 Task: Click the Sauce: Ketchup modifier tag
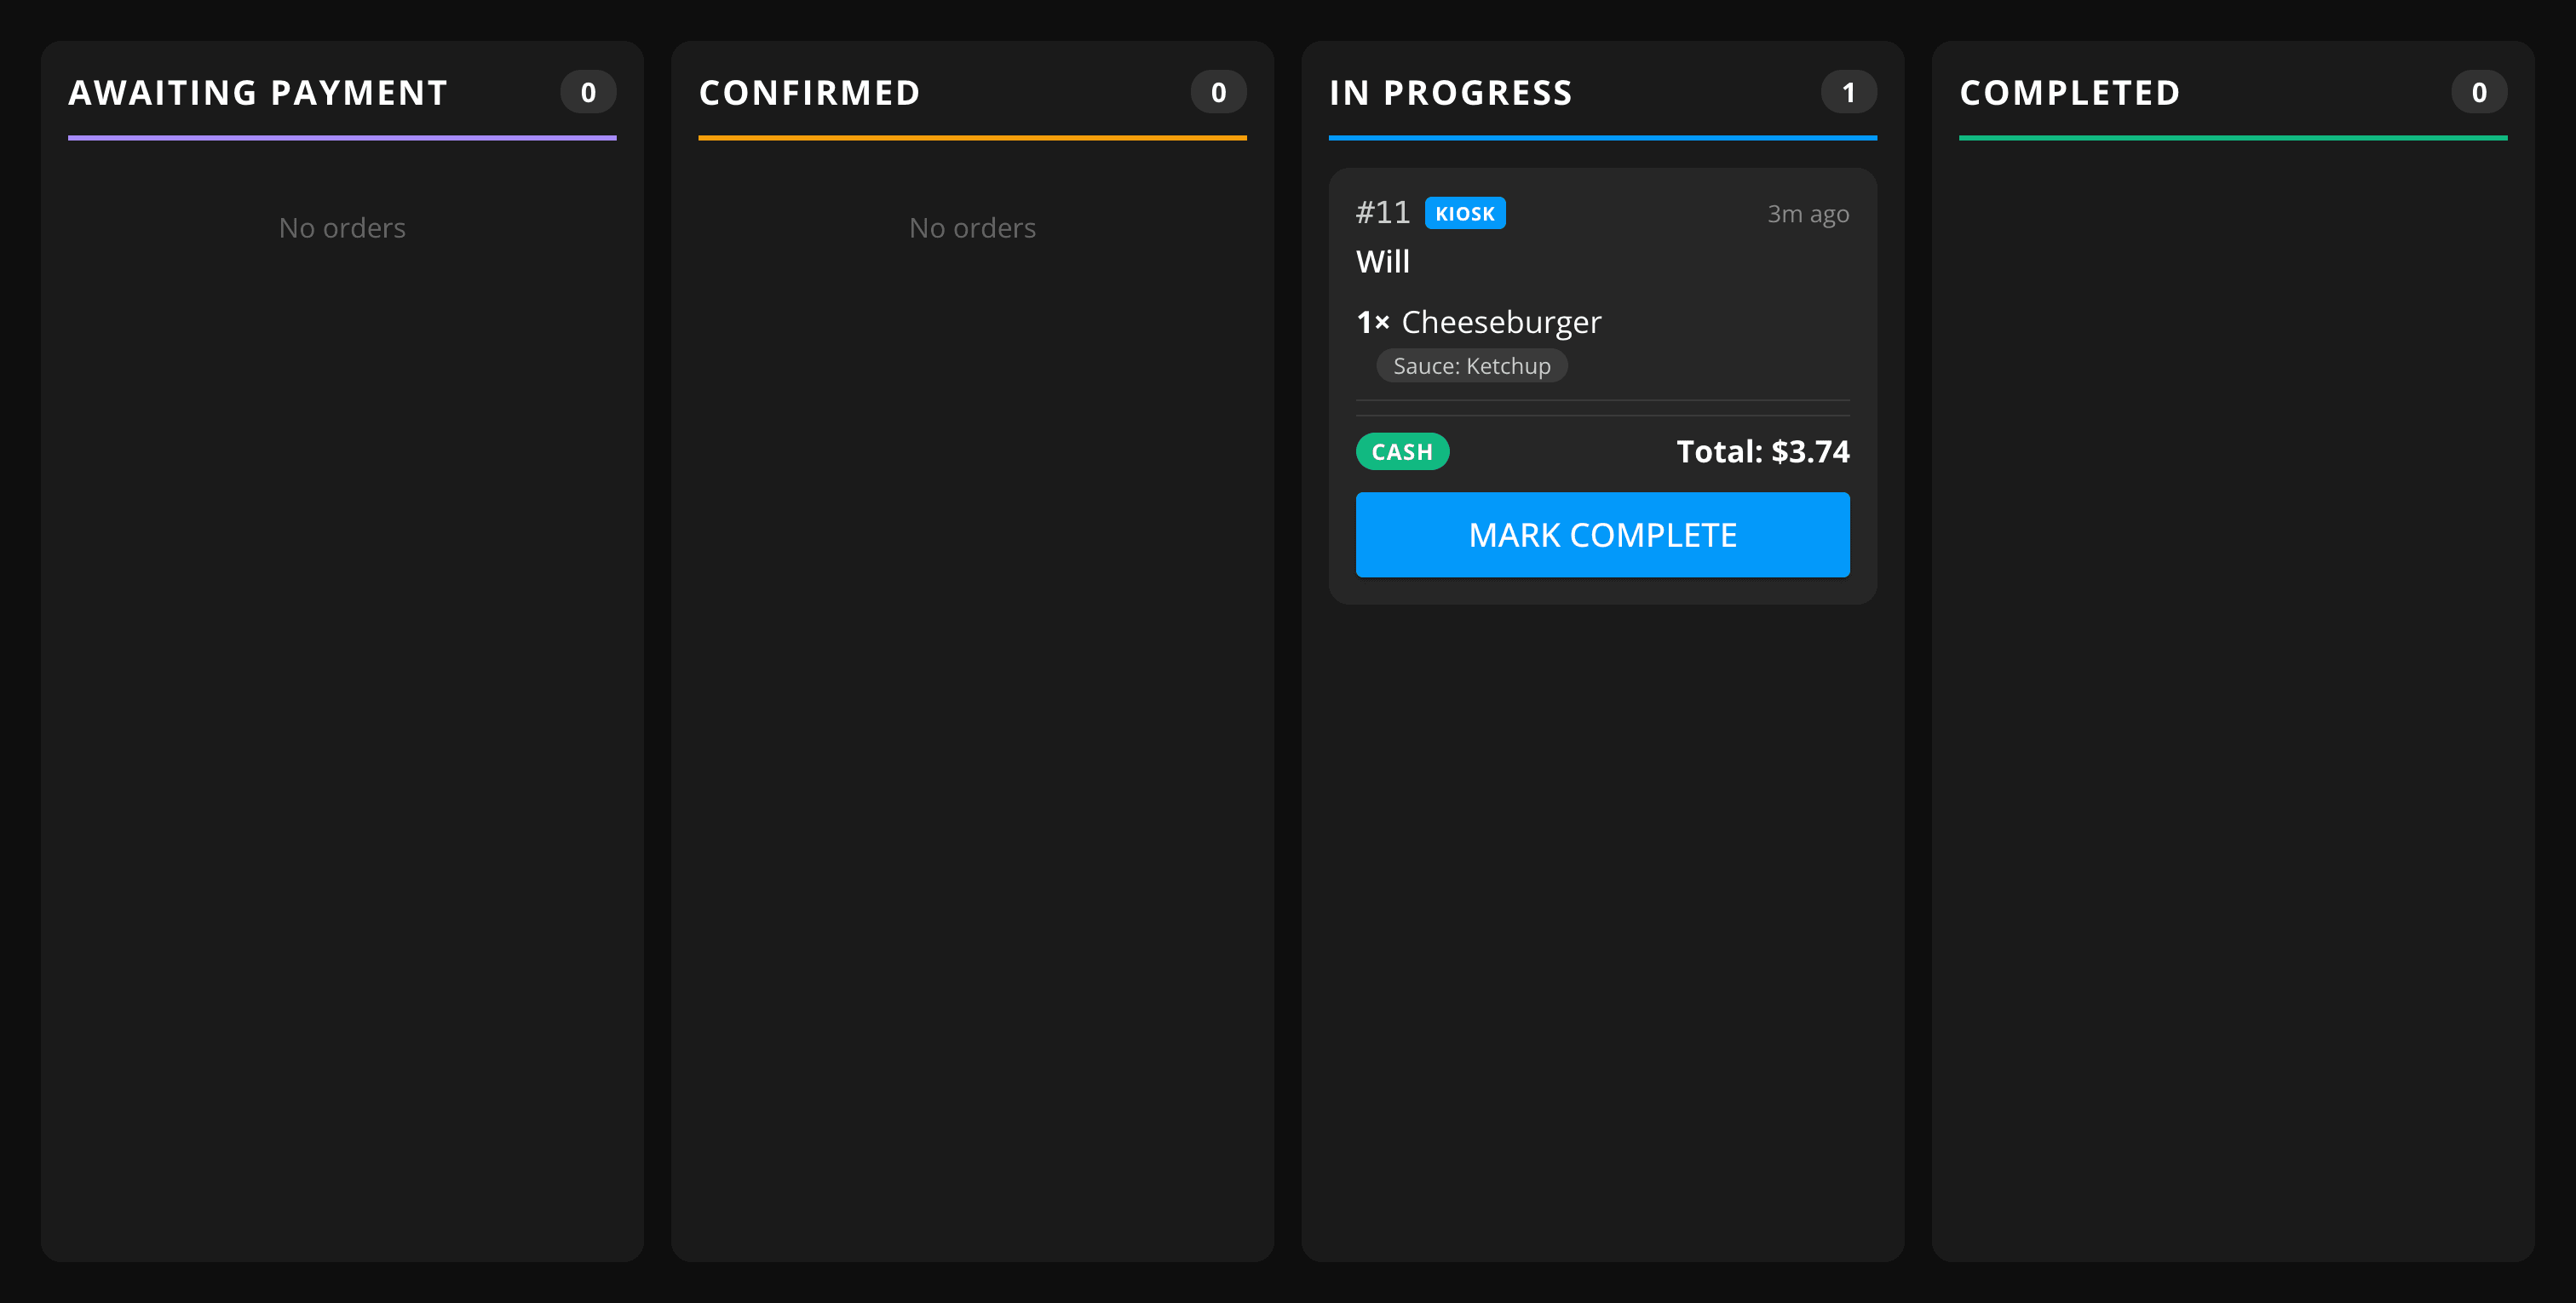tap(1472, 366)
